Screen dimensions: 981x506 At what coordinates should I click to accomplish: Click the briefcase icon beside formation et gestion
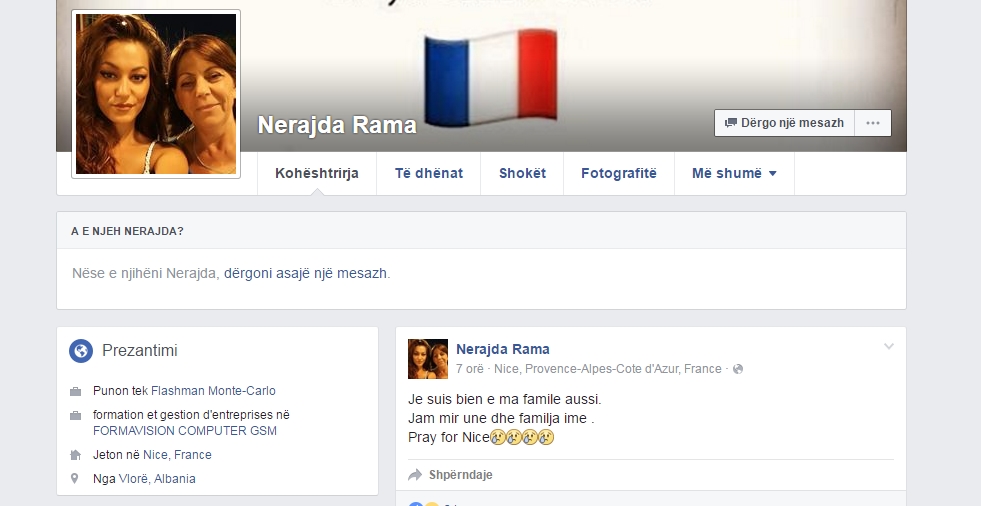(x=75, y=415)
